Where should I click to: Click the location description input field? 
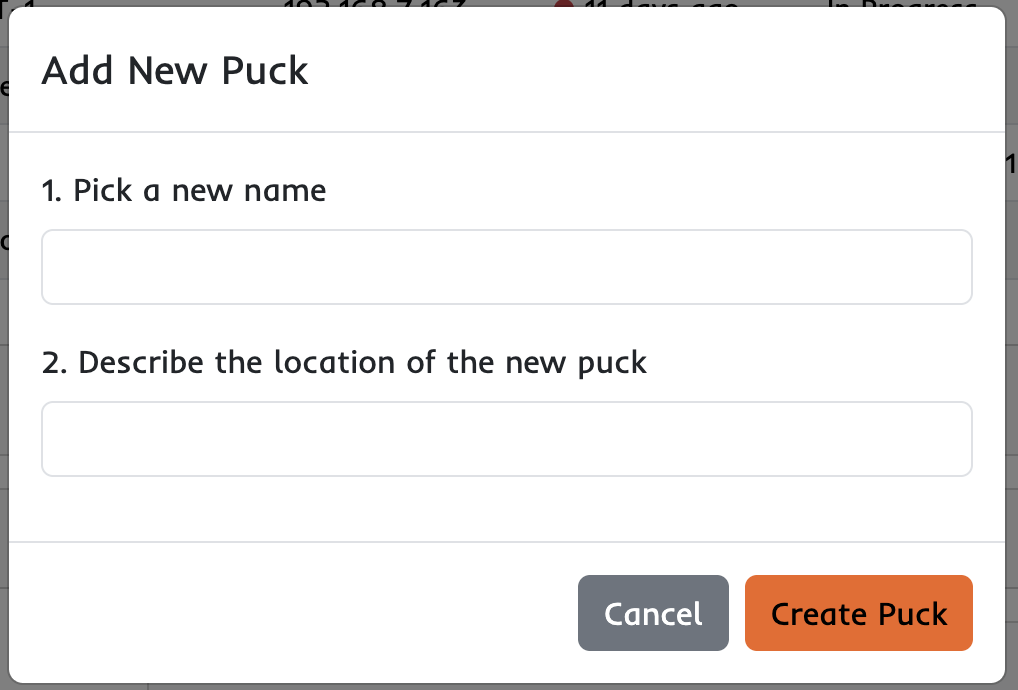click(506, 438)
